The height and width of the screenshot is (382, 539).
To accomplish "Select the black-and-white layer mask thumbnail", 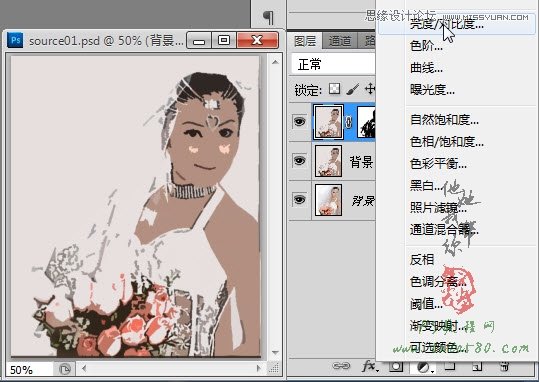I will click(x=366, y=122).
